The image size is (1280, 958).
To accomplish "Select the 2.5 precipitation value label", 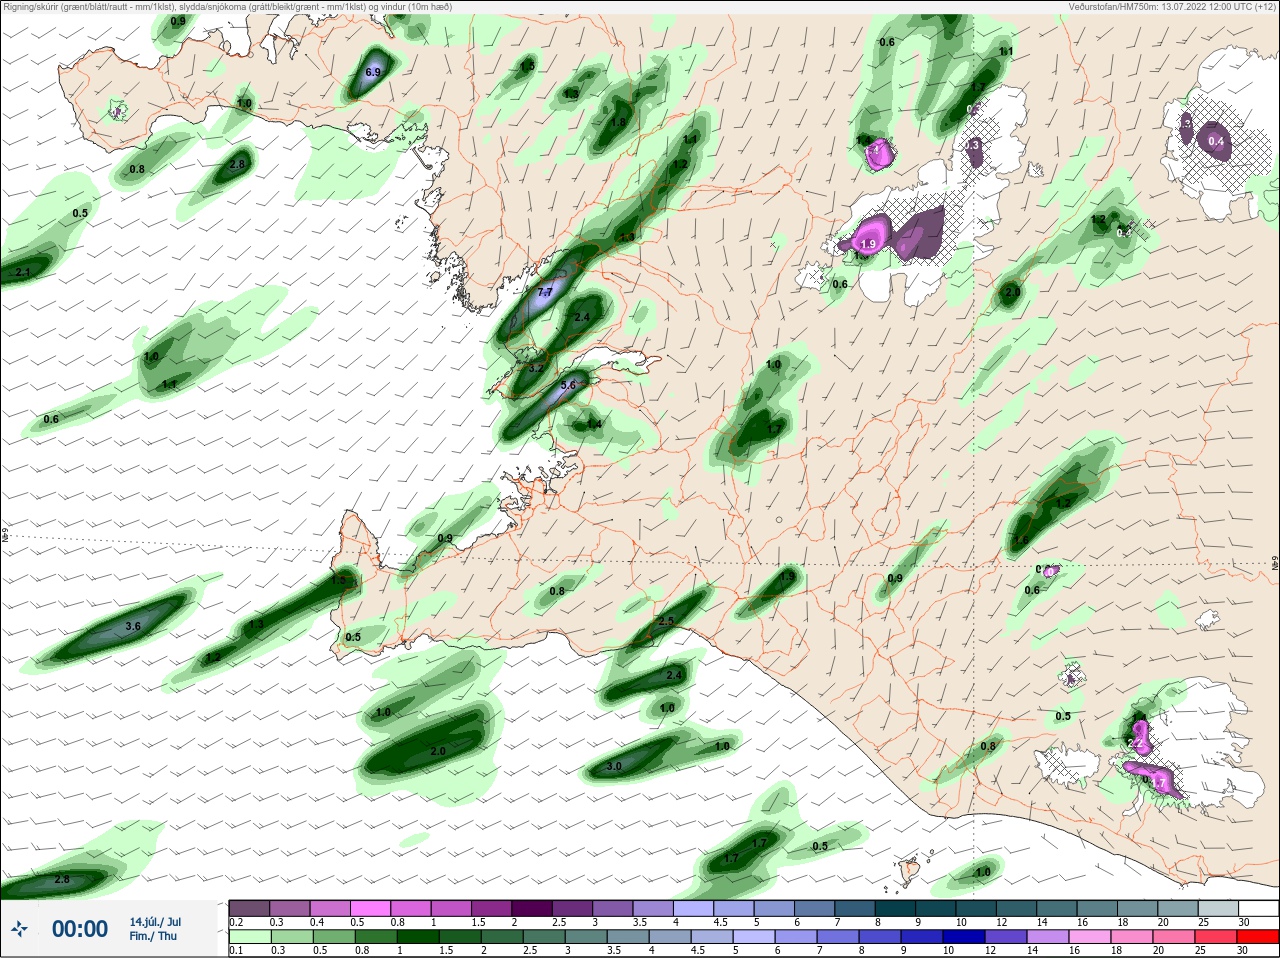I will point(666,621).
